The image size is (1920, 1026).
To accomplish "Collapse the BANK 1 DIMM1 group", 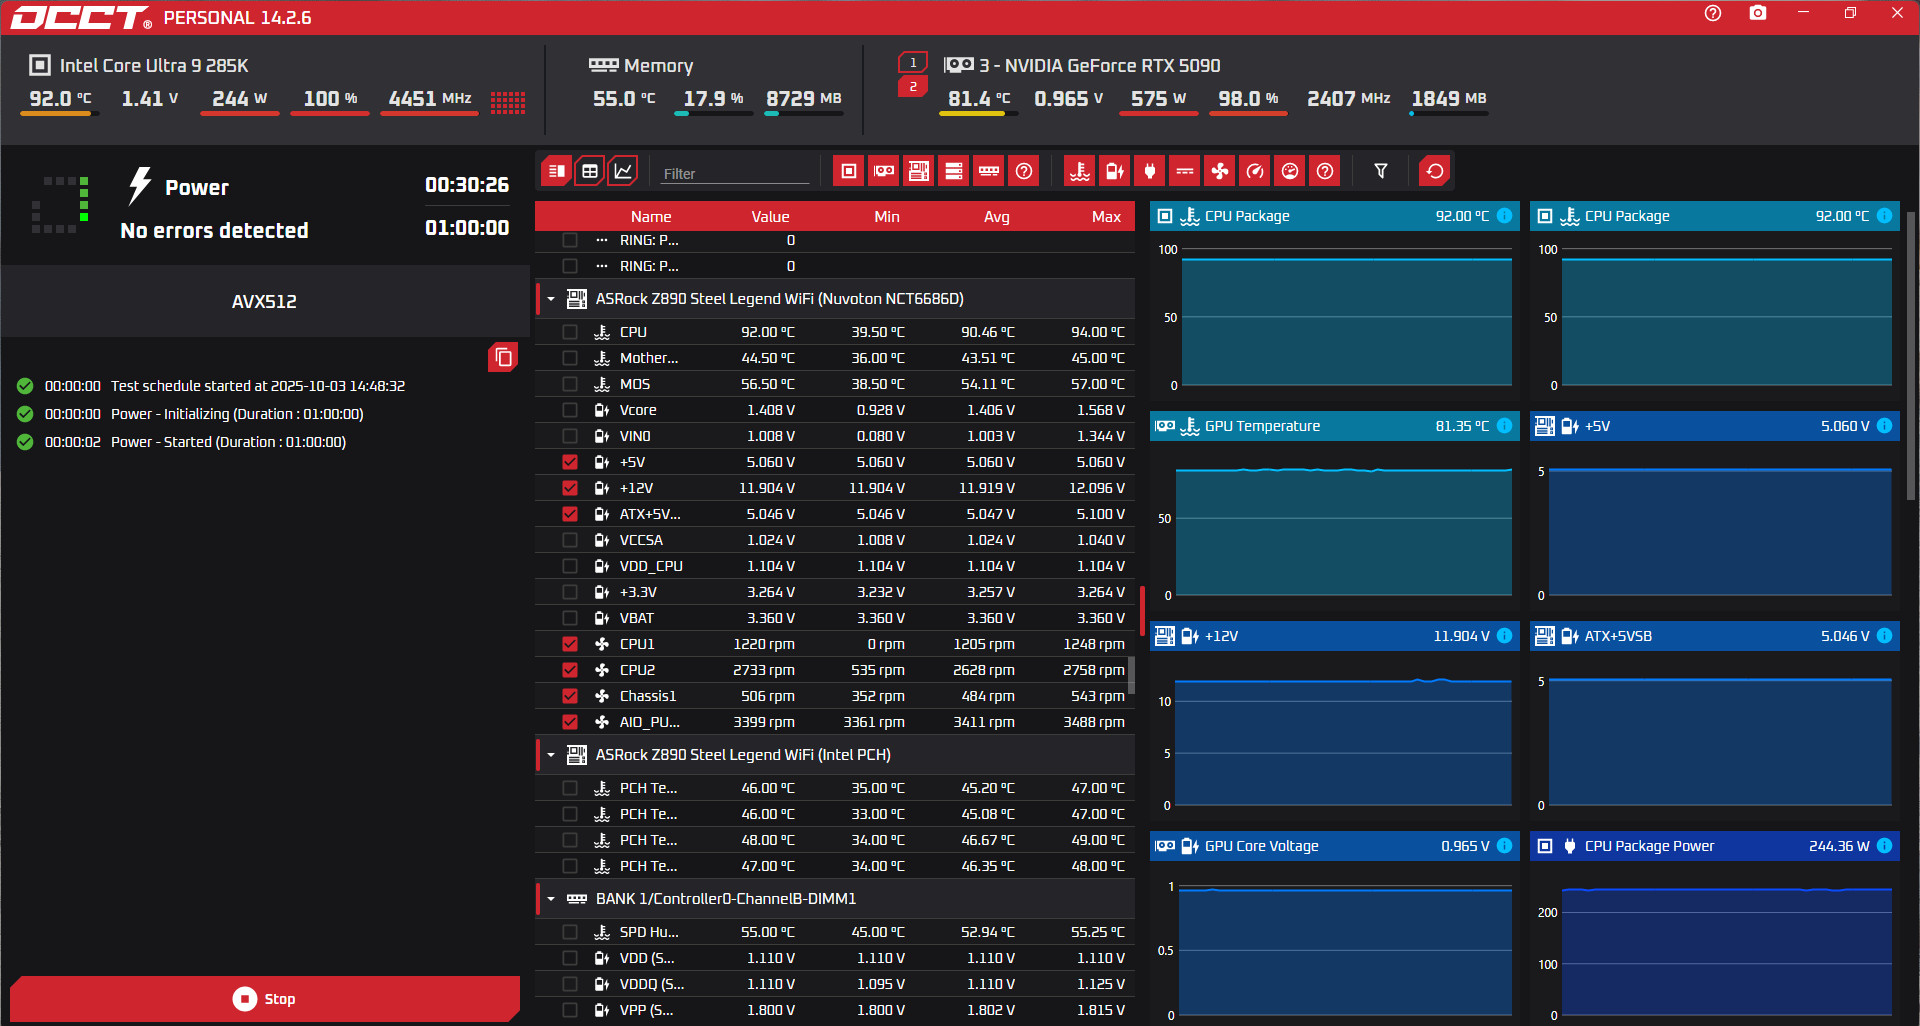I will tap(551, 899).
